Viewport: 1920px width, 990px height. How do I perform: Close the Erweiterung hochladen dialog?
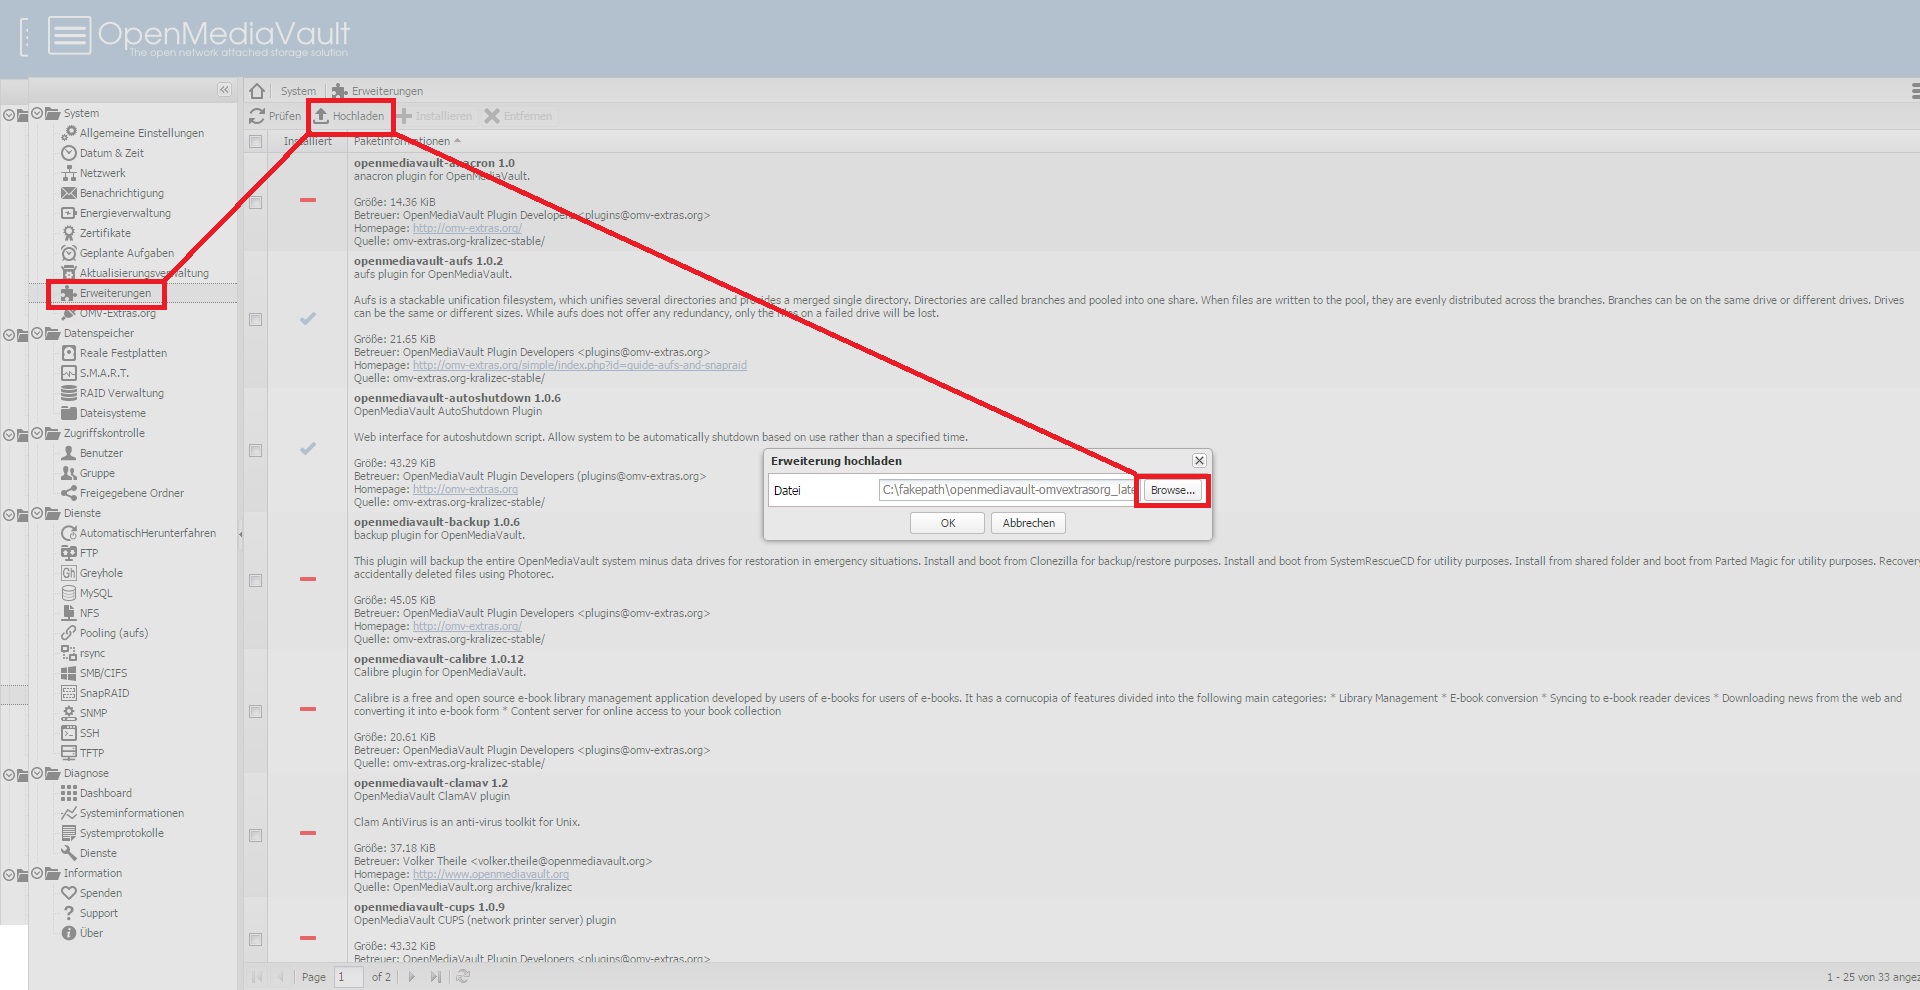click(1199, 461)
